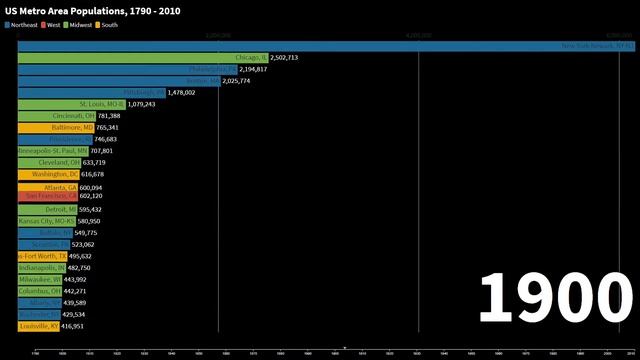
Task: Click the value 442,271
Action: [75, 291]
